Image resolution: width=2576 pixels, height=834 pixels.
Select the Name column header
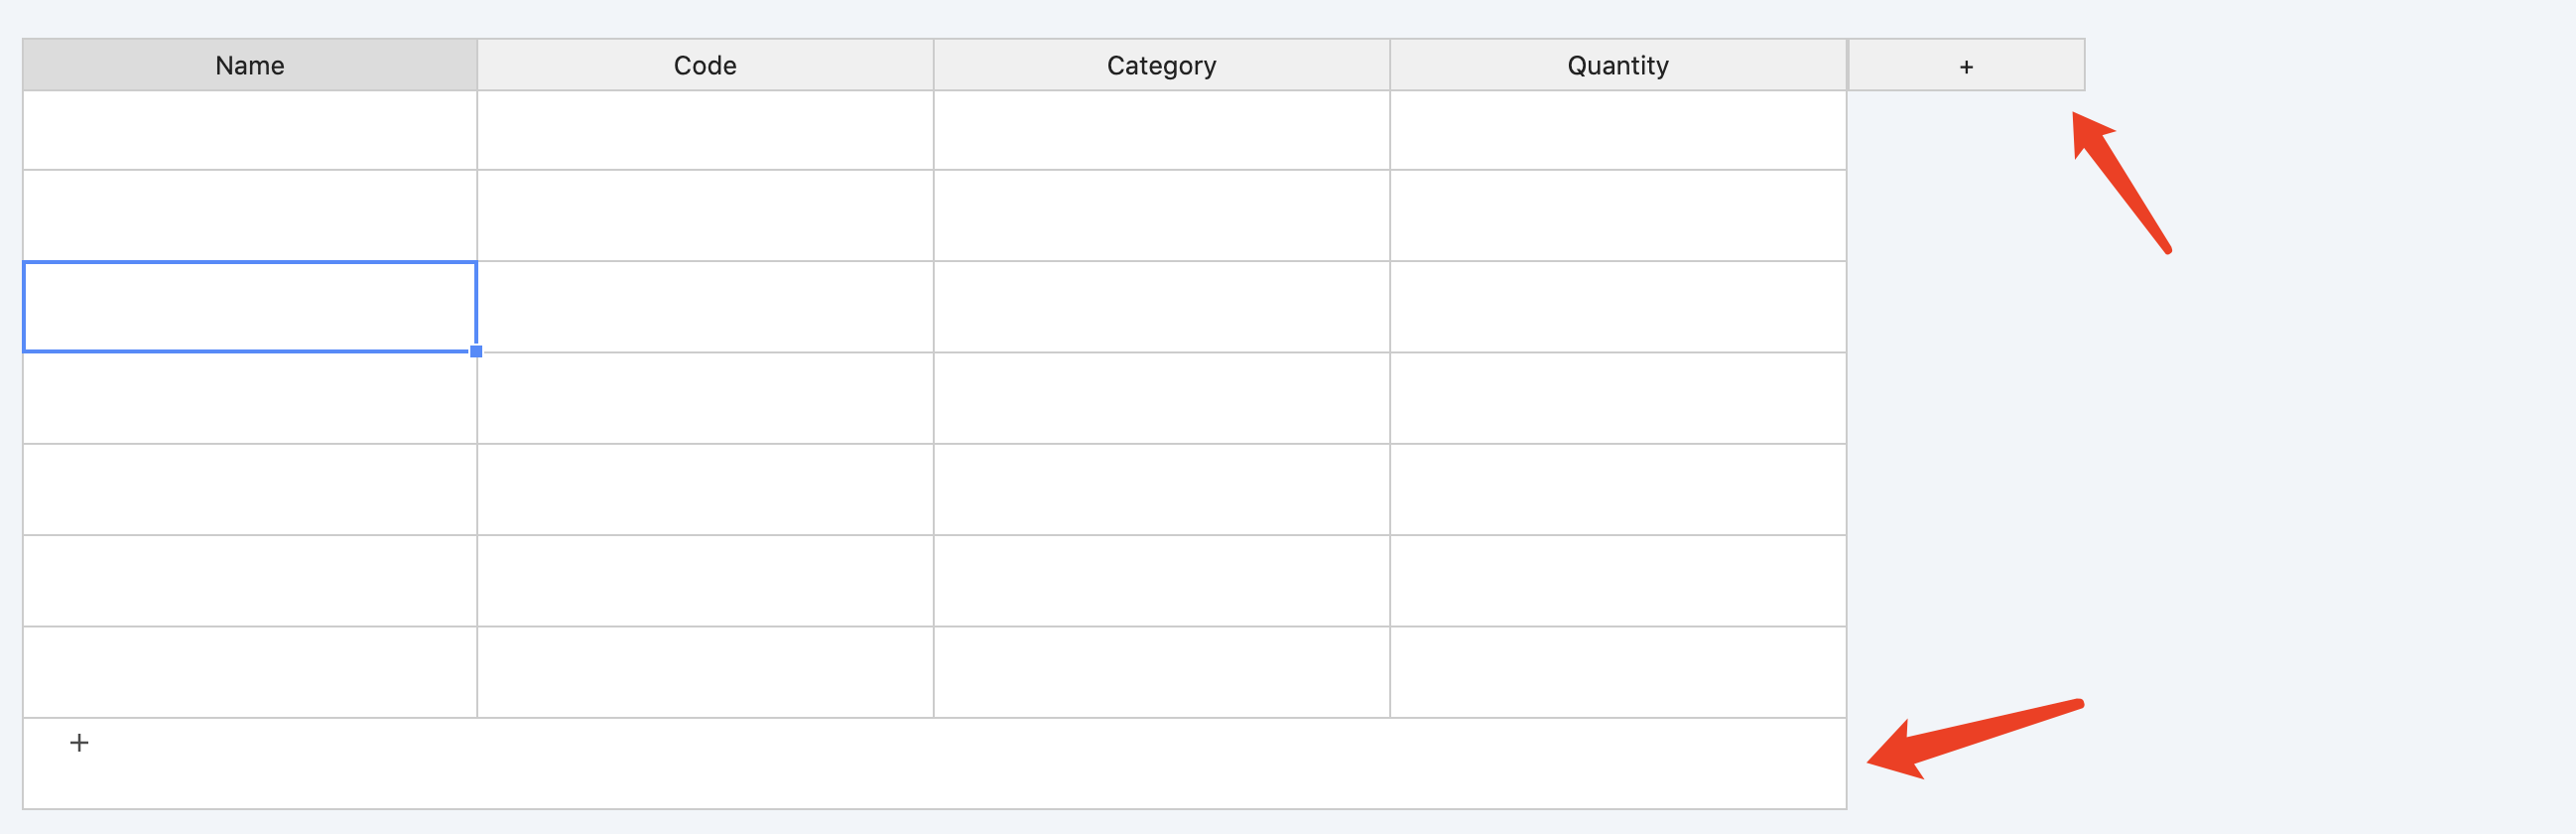250,65
